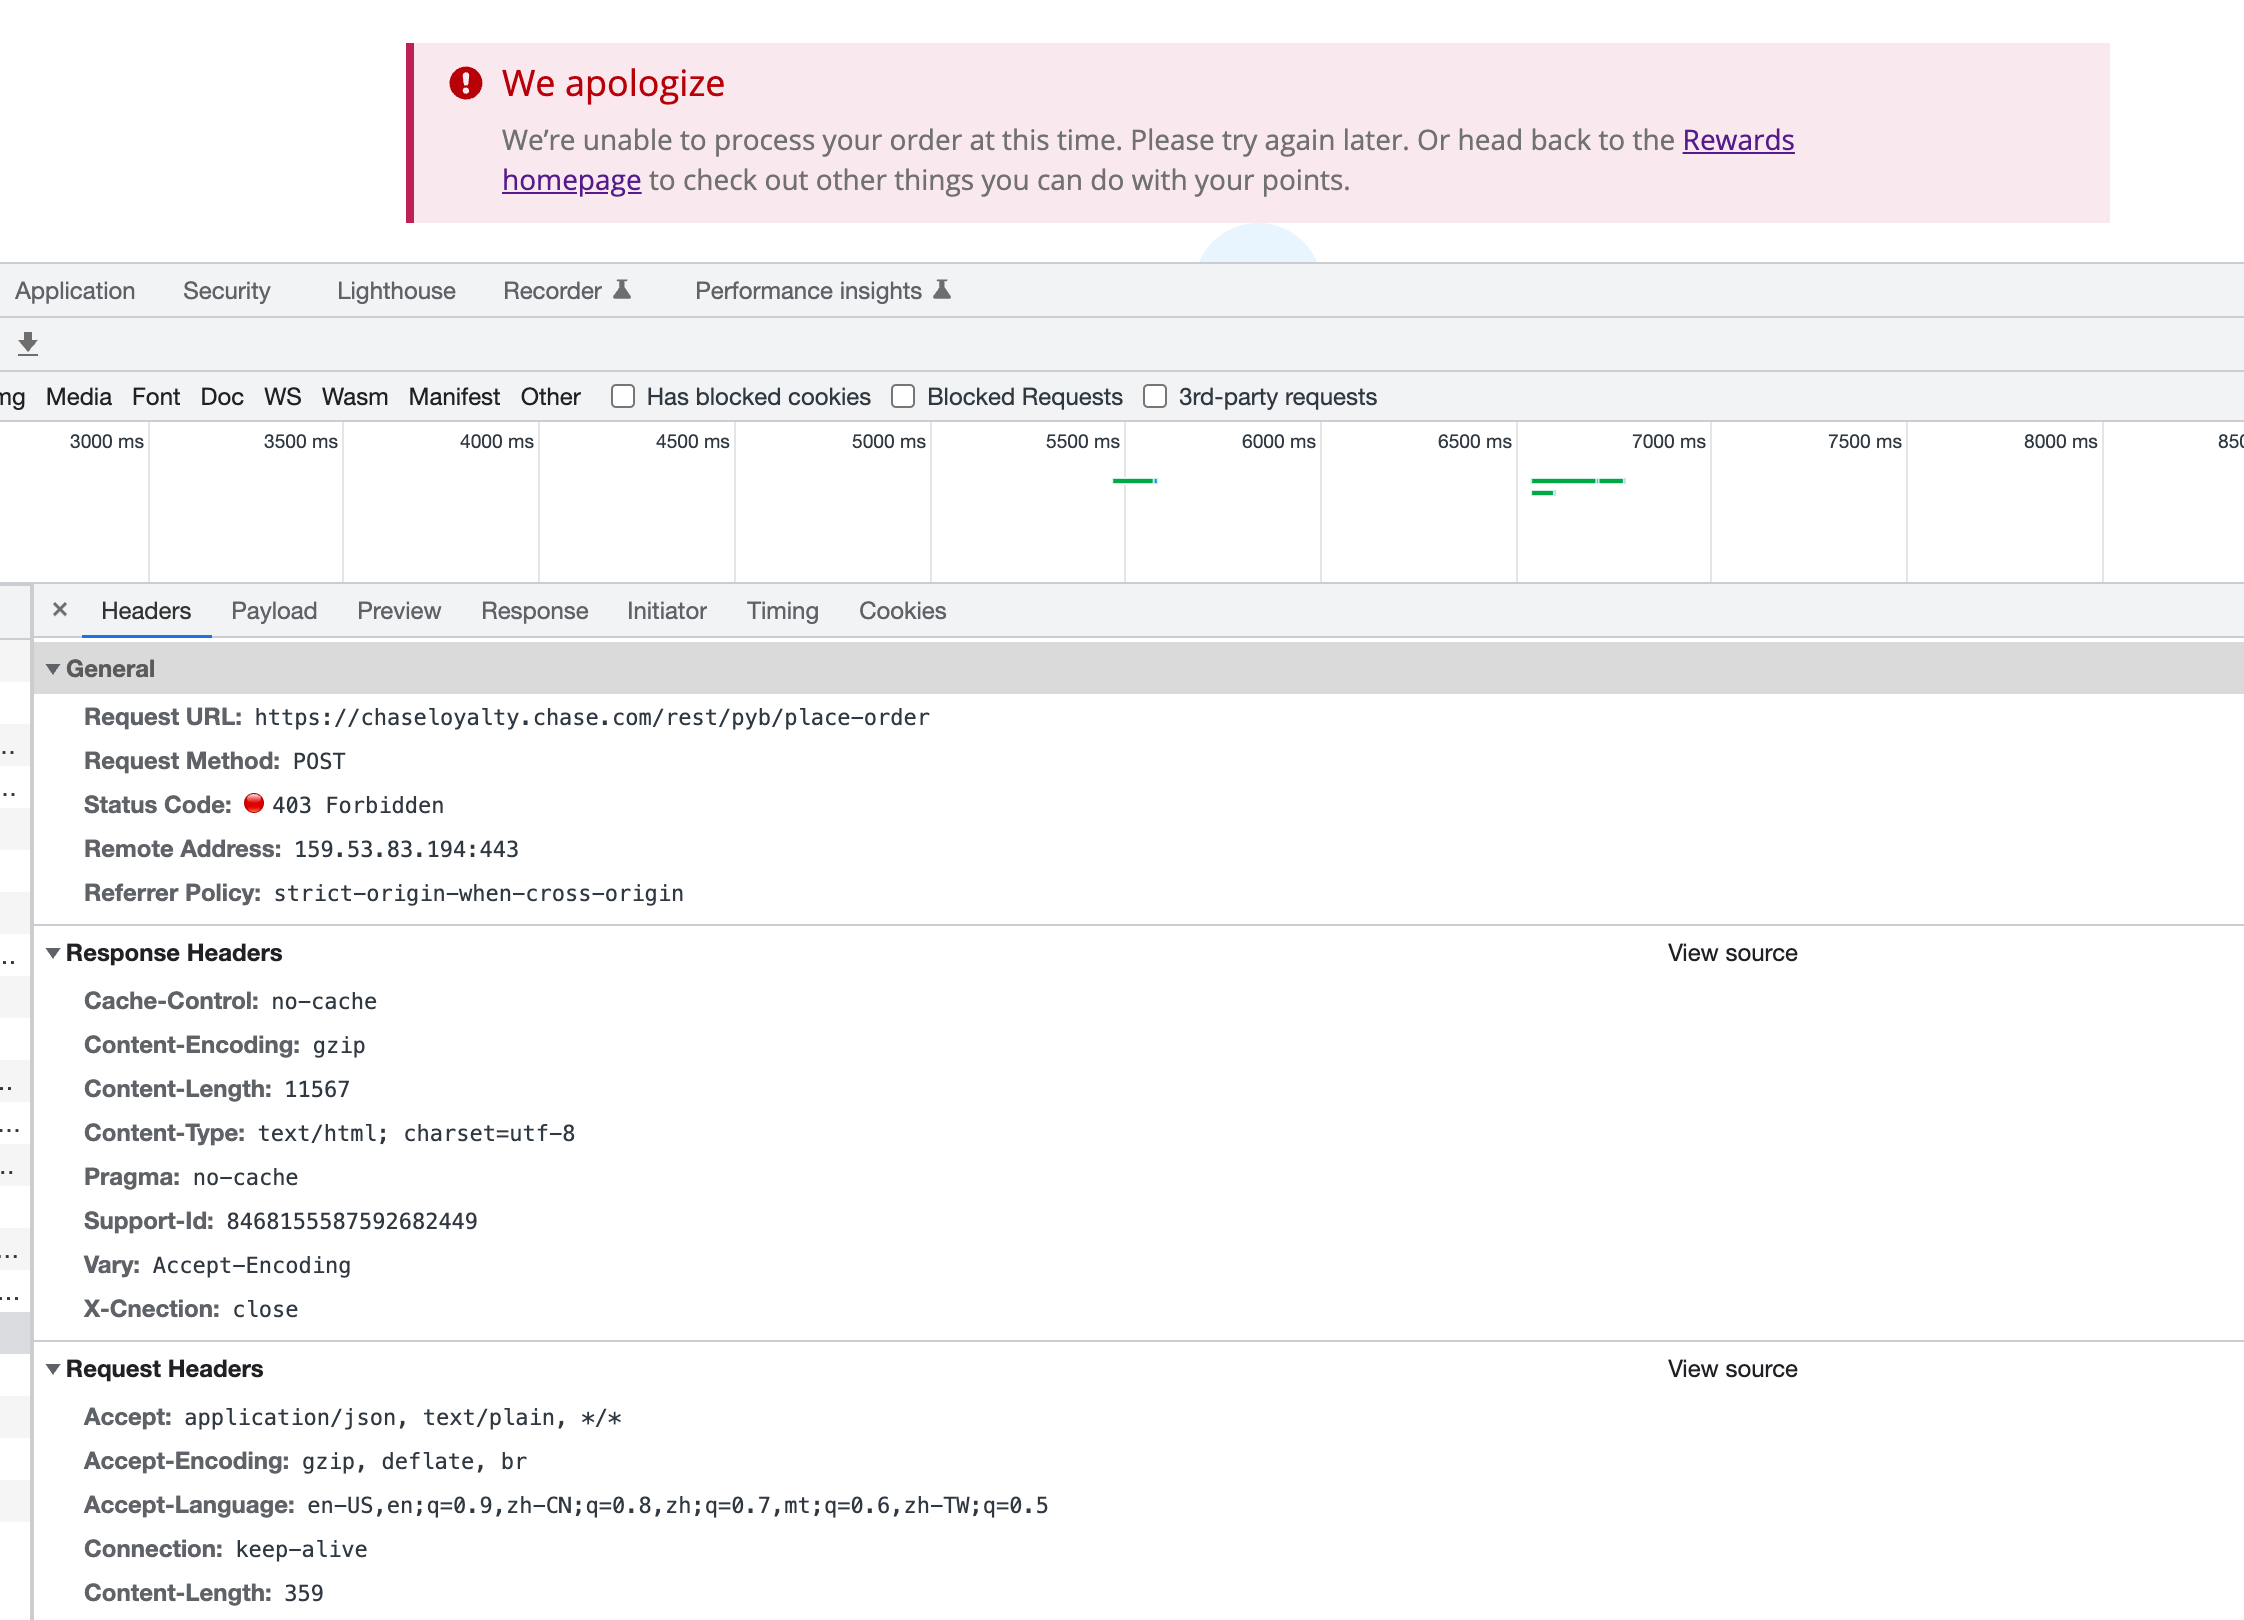Click the Performance insights flask icon
The width and height of the screenshot is (2244, 1620).
tap(942, 290)
